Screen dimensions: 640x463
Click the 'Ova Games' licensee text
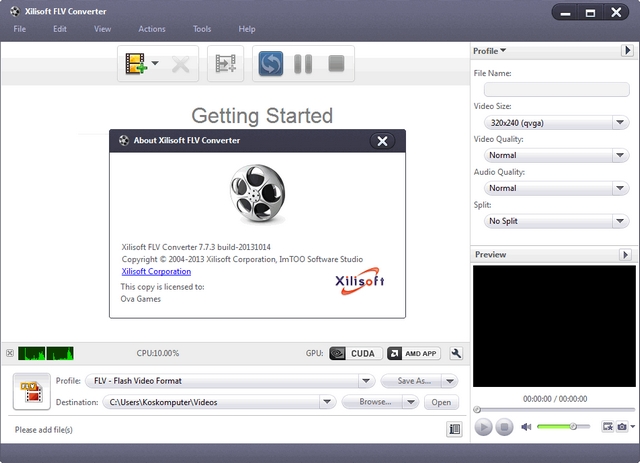141,299
